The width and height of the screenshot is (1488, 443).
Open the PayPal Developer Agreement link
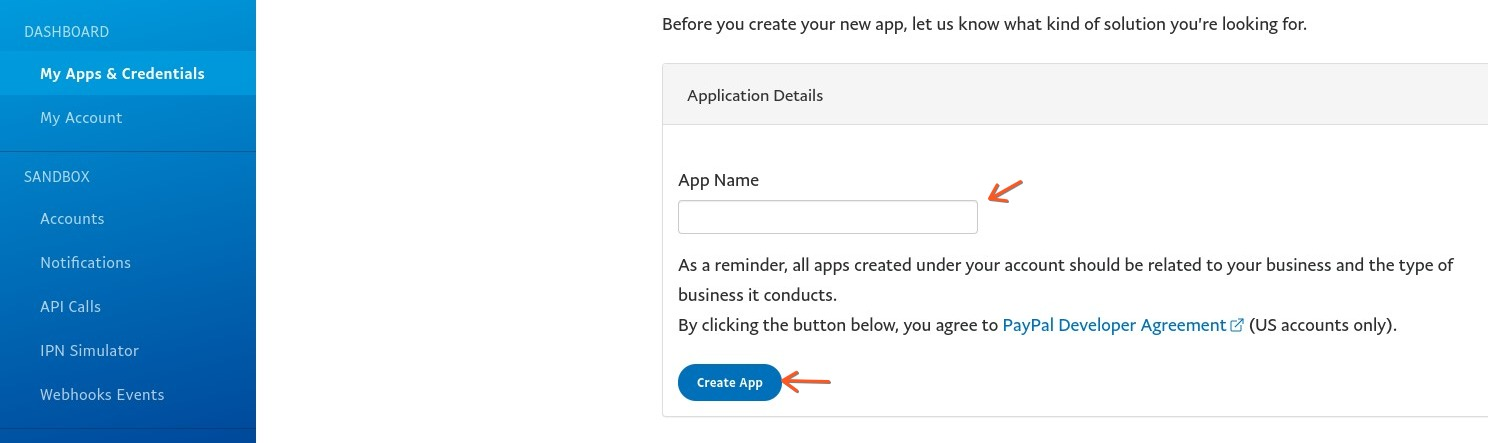pyautogui.click(x=1114, y=325)
